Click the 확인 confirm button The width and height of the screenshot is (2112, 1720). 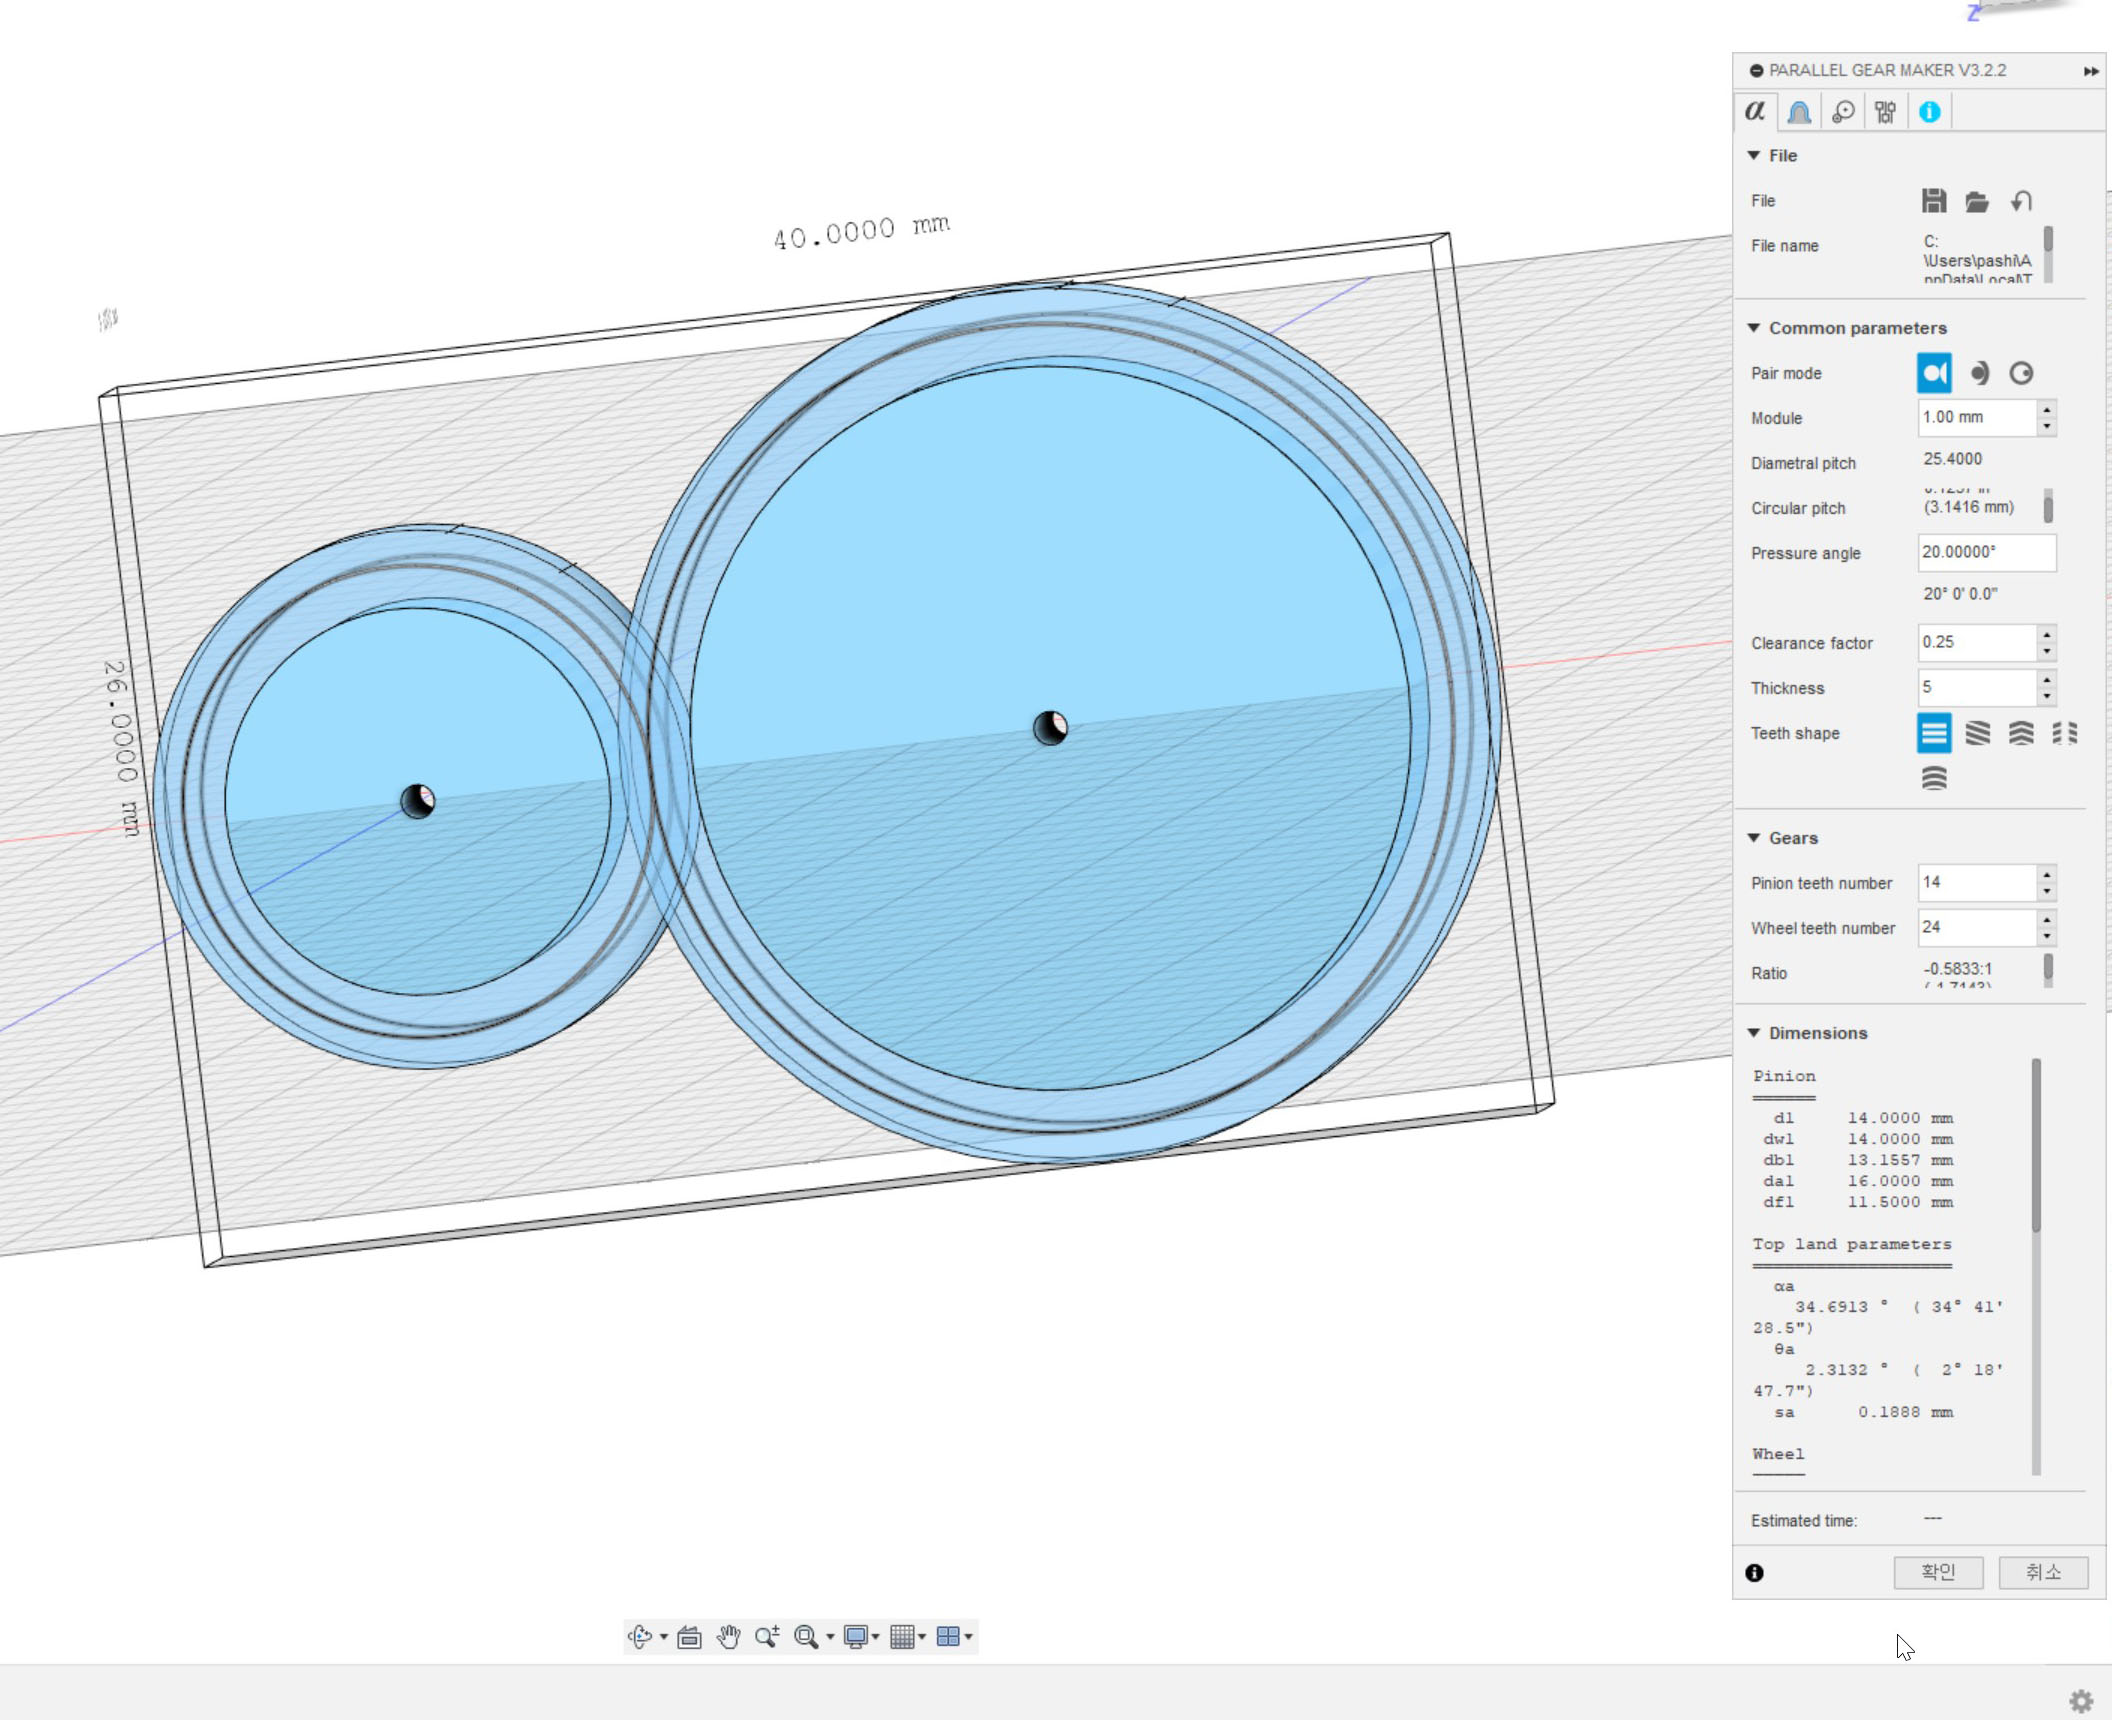click(1938, 1572)
